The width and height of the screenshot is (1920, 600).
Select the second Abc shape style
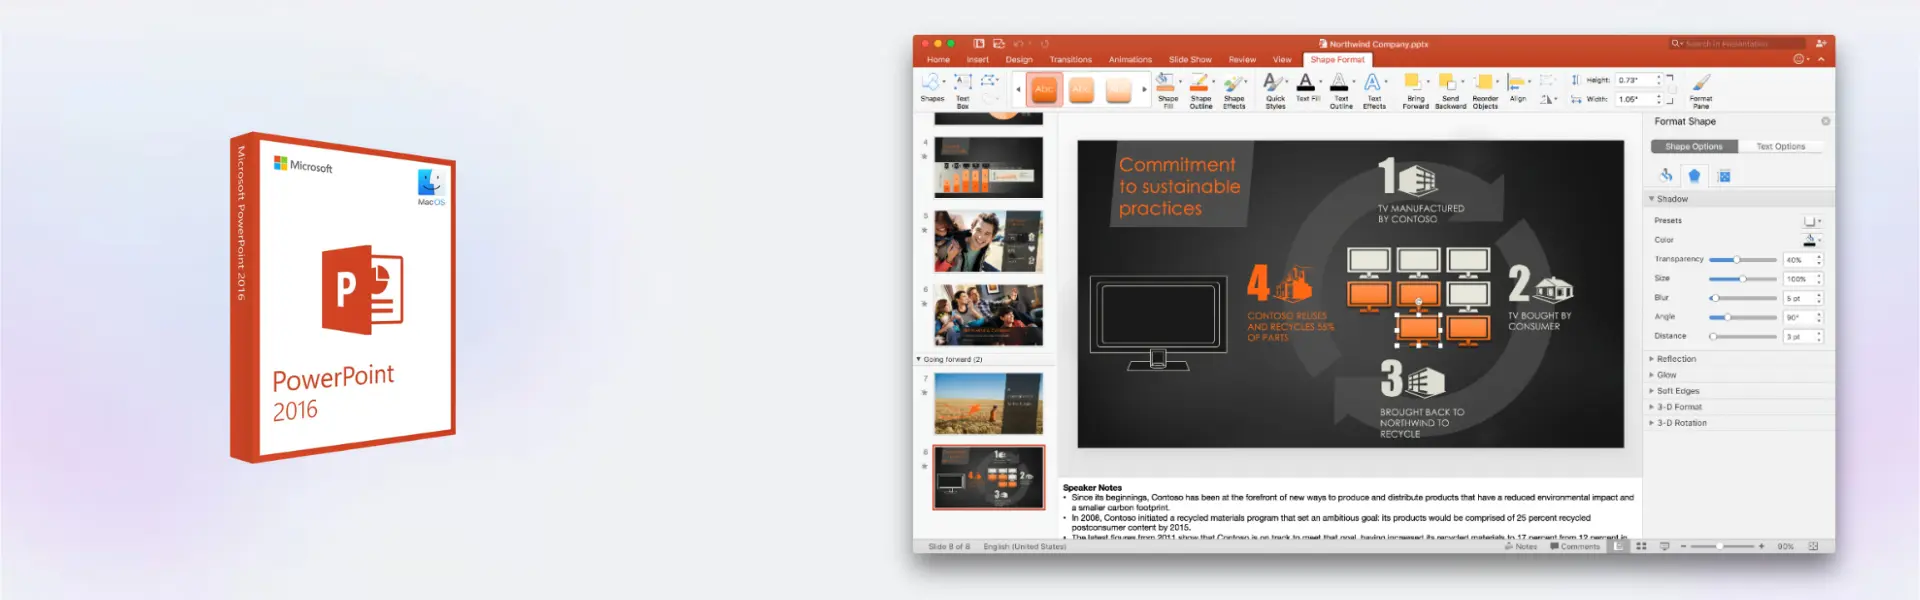point(1081,90)
